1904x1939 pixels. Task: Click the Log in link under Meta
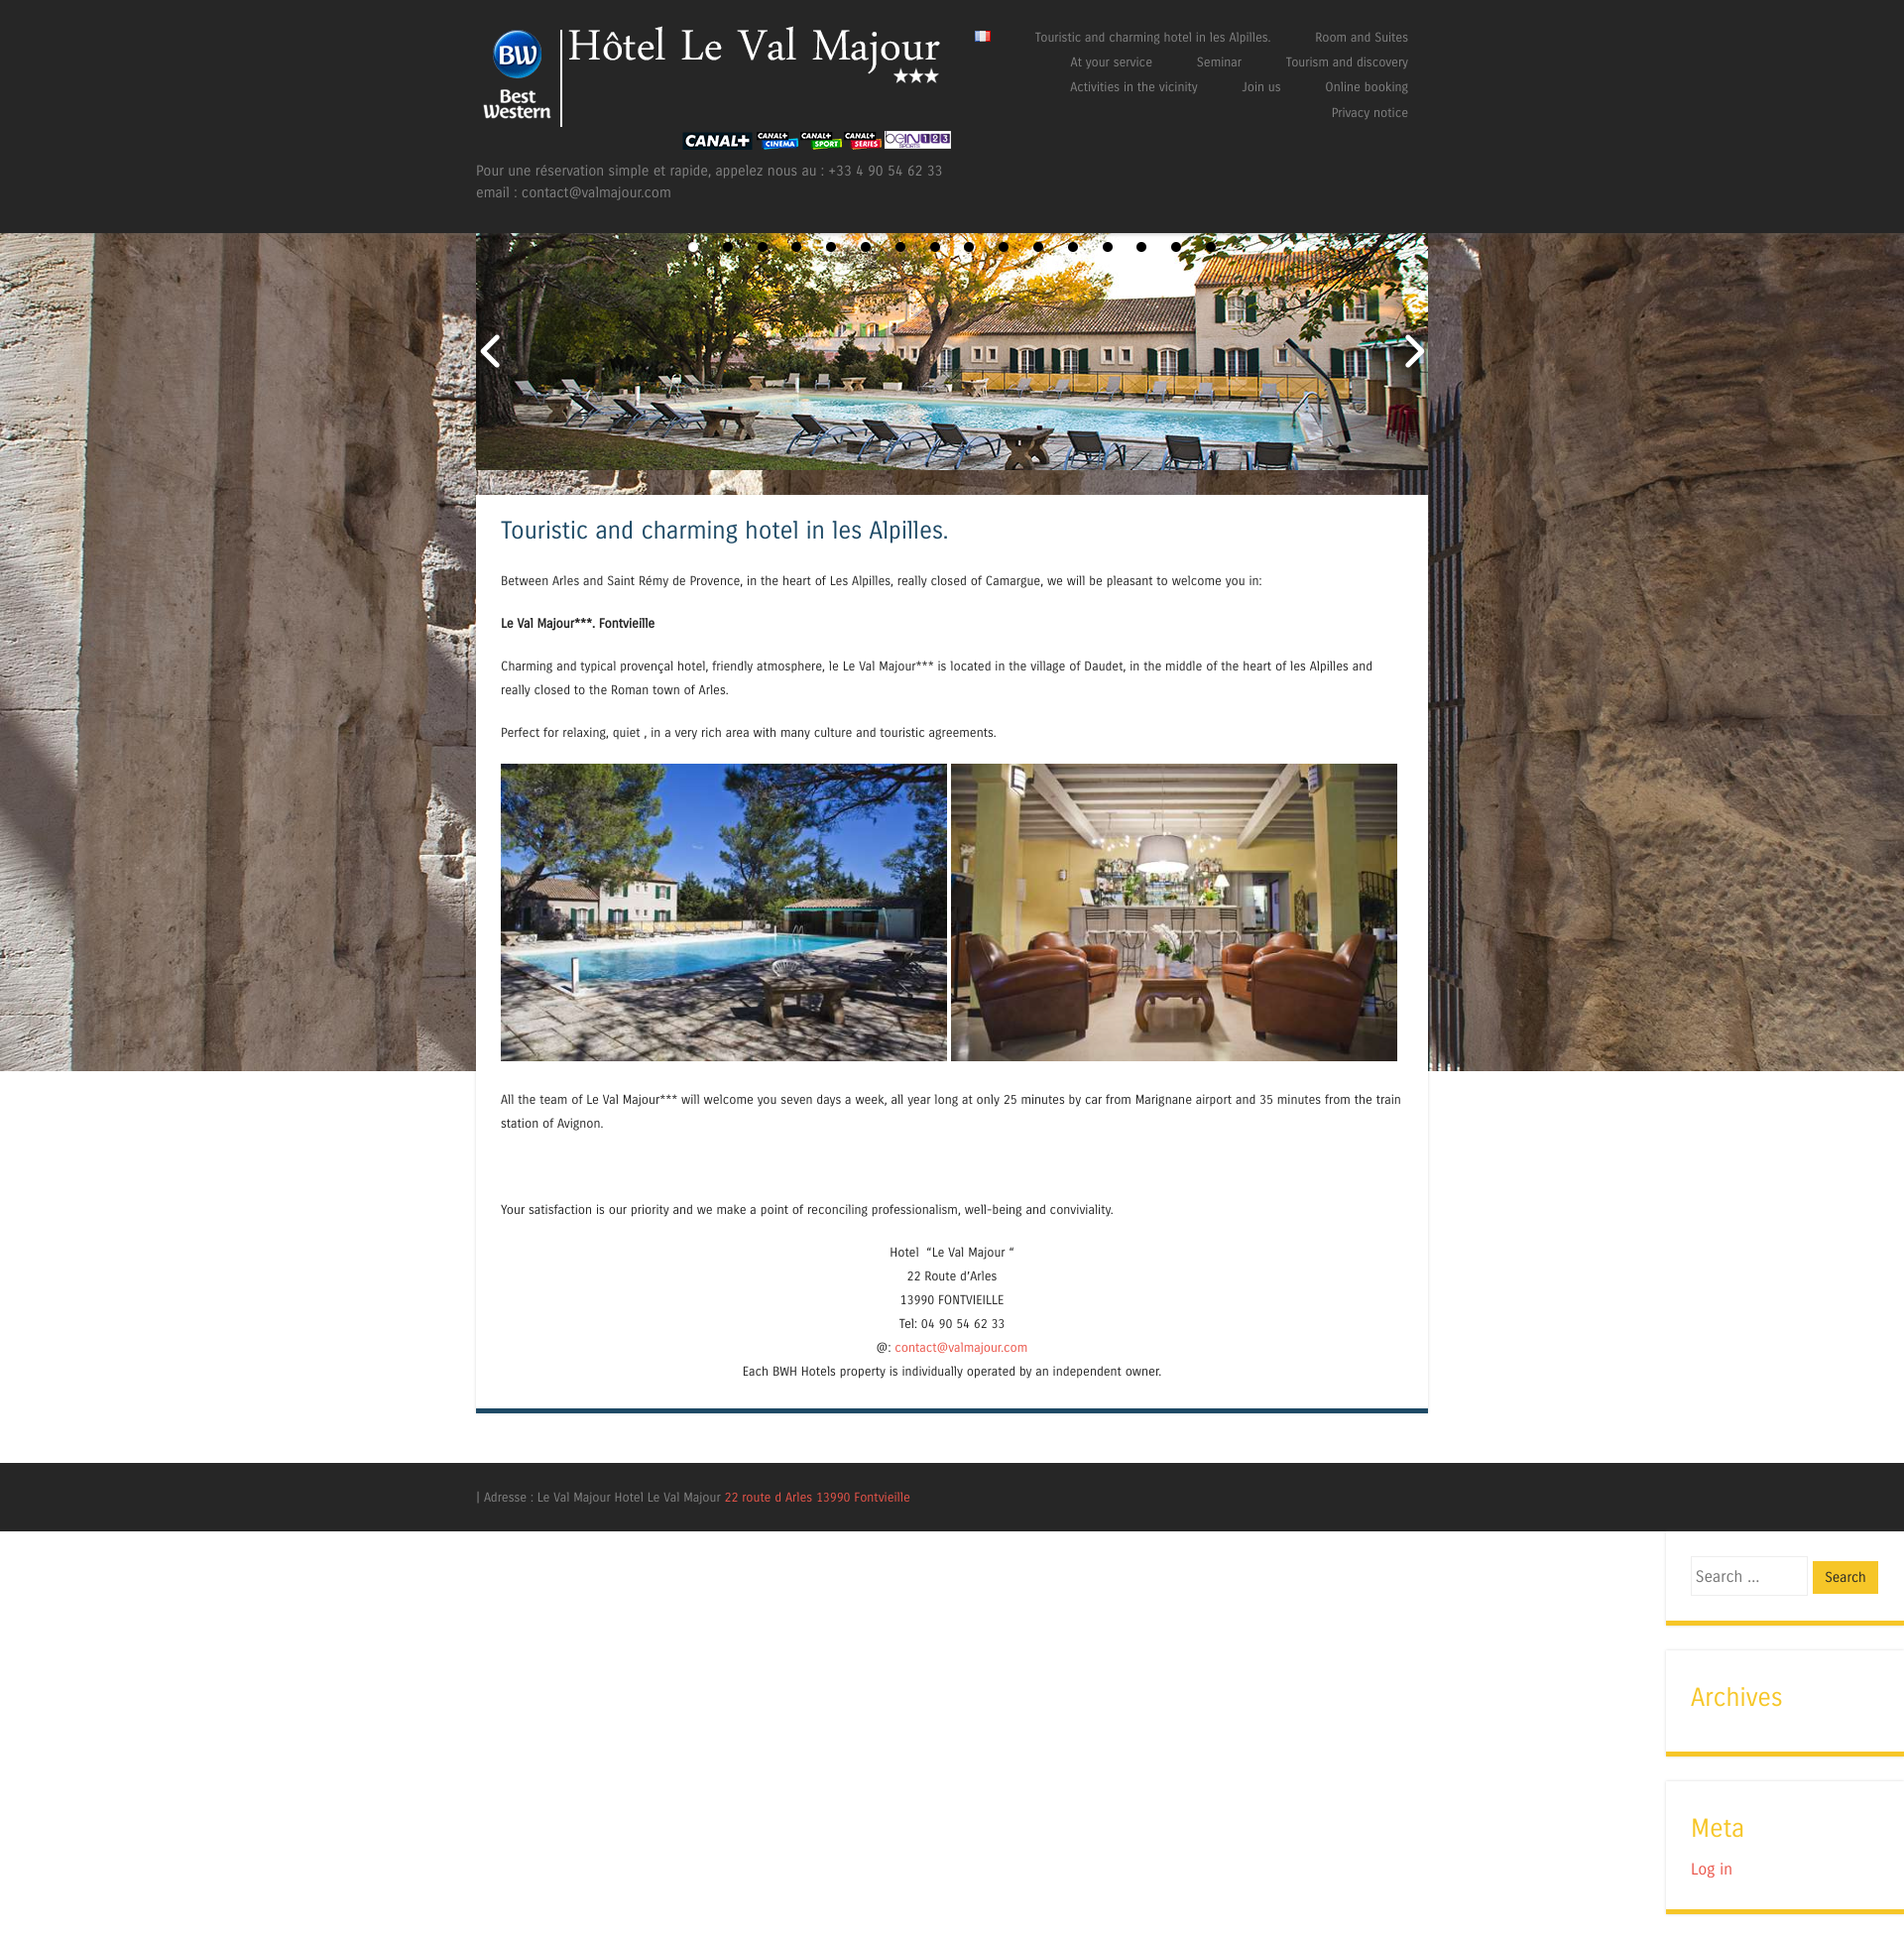tap(1710, 1869)
